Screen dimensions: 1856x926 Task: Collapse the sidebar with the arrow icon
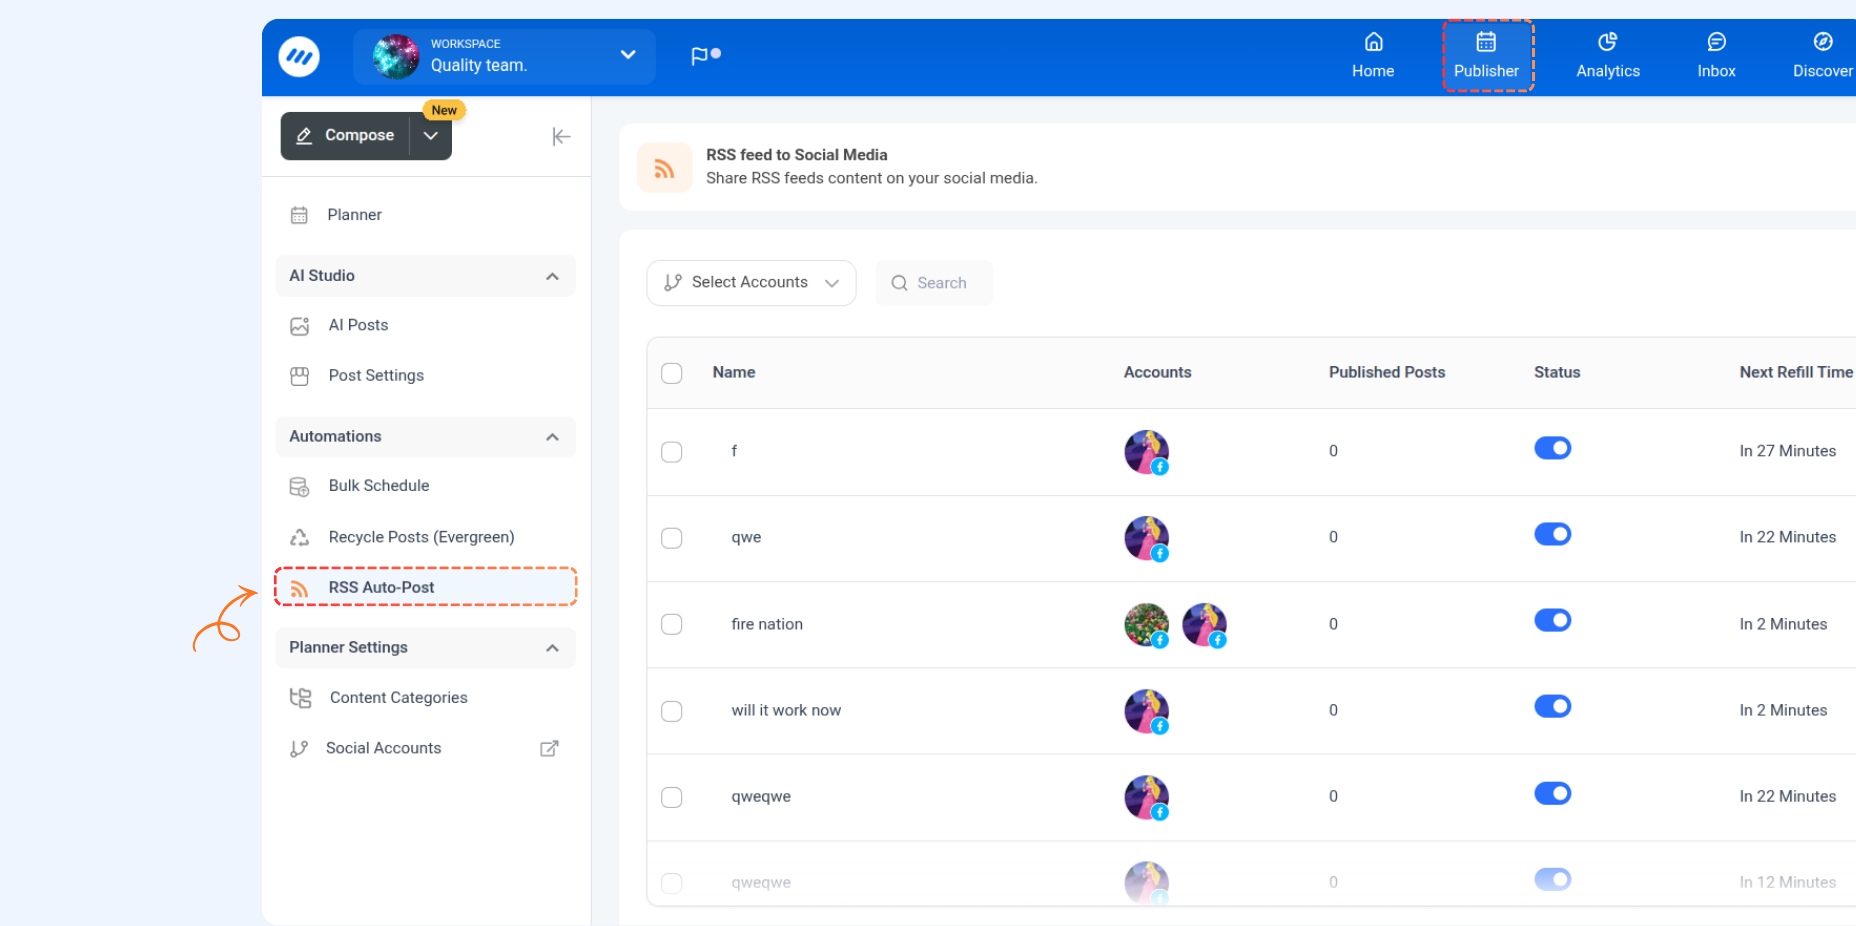click(561, 136)
